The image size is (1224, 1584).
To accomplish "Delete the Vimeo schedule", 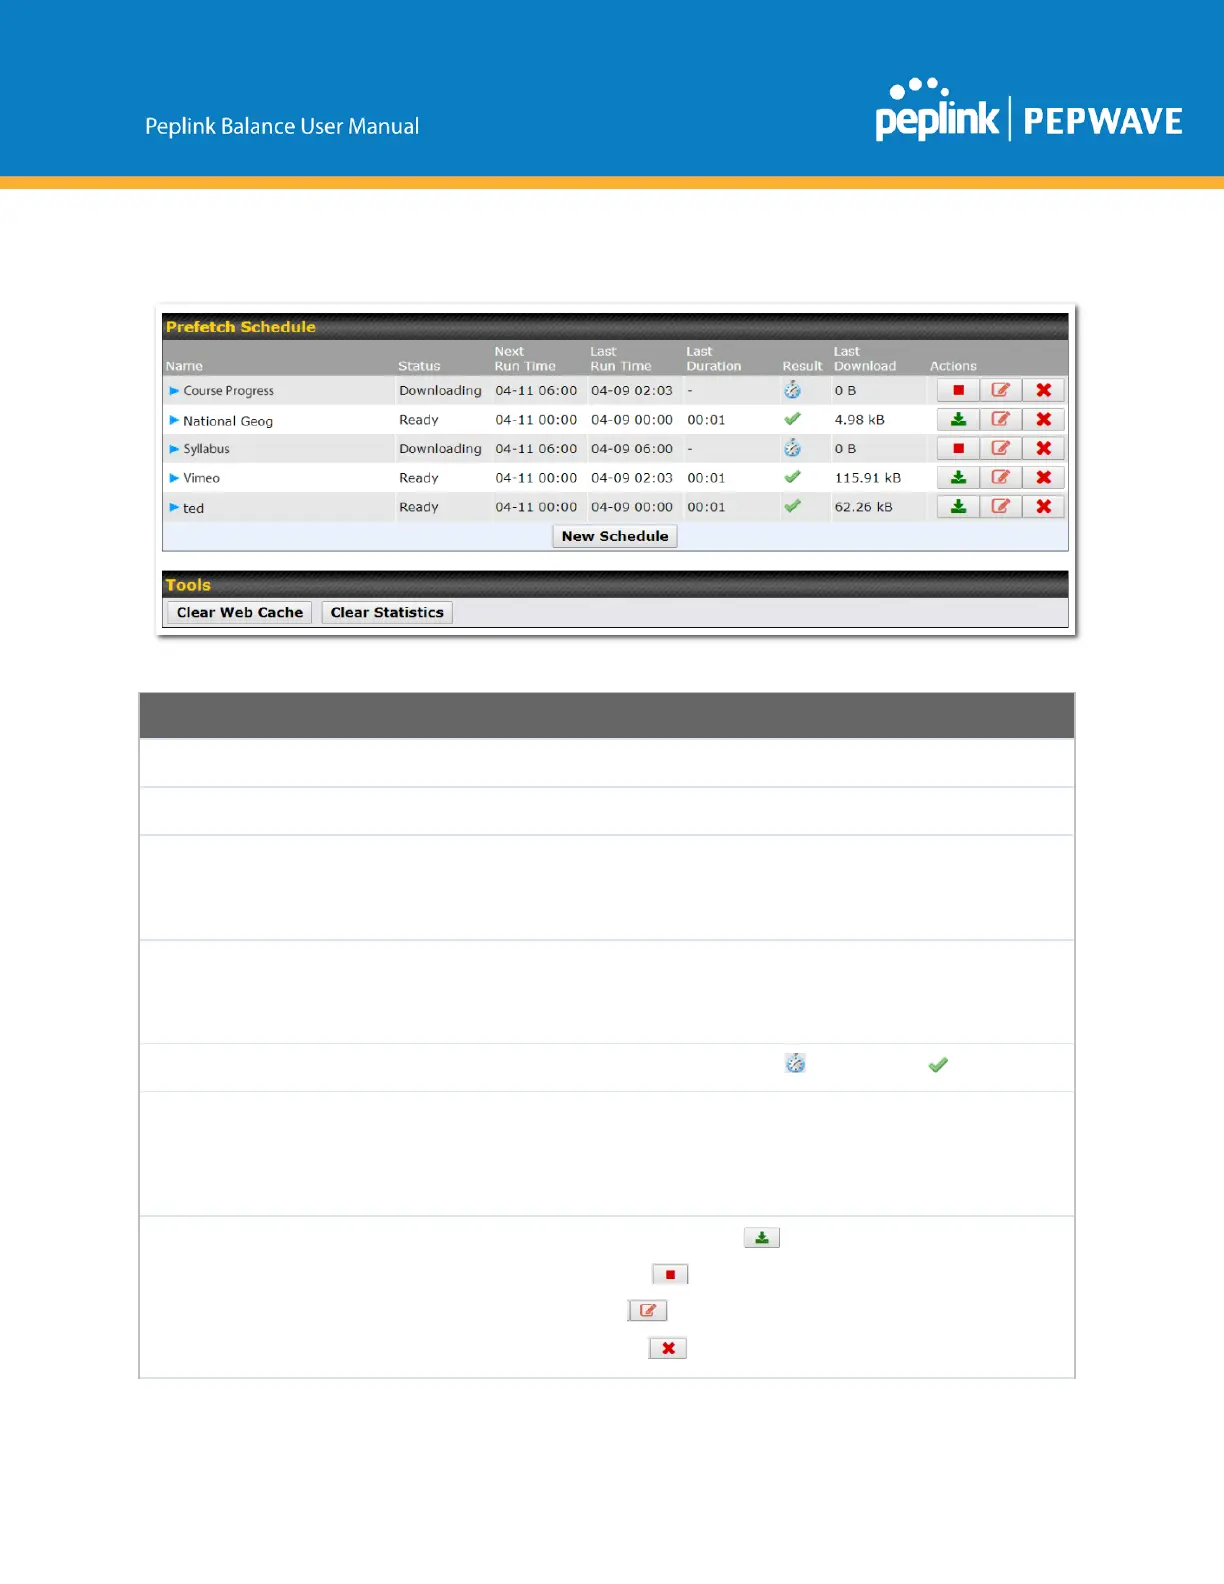I will (1043, 477).
